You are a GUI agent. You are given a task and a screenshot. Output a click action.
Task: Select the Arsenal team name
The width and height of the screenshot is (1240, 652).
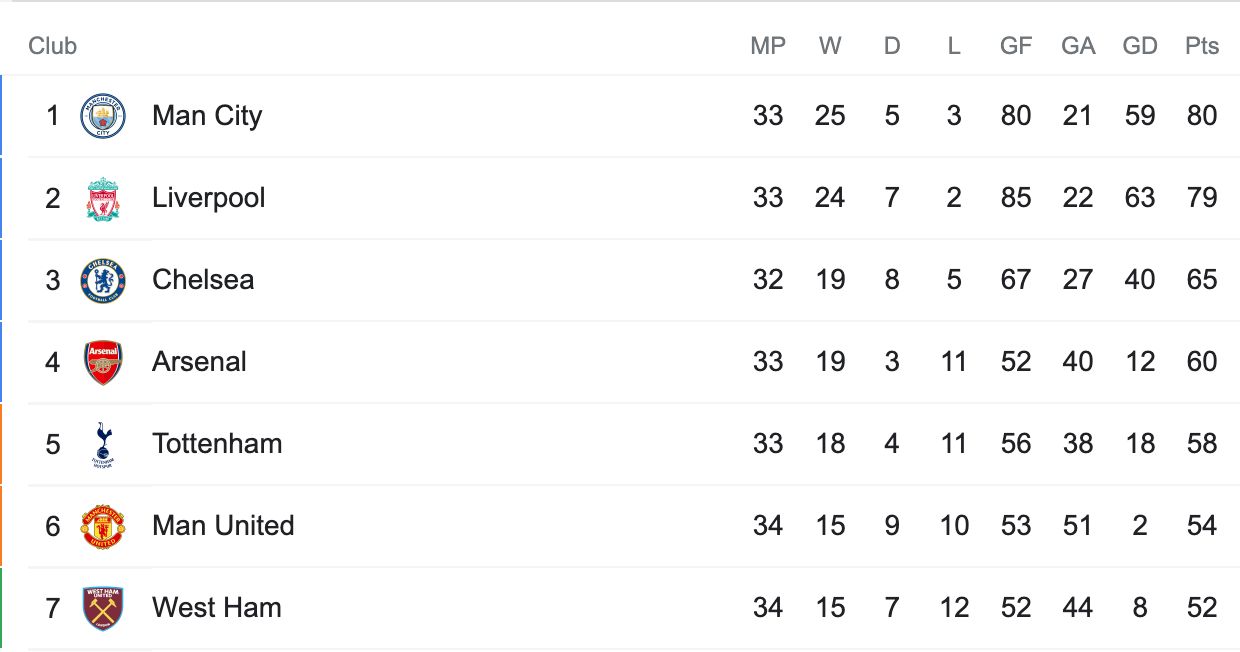coord(199,362)
